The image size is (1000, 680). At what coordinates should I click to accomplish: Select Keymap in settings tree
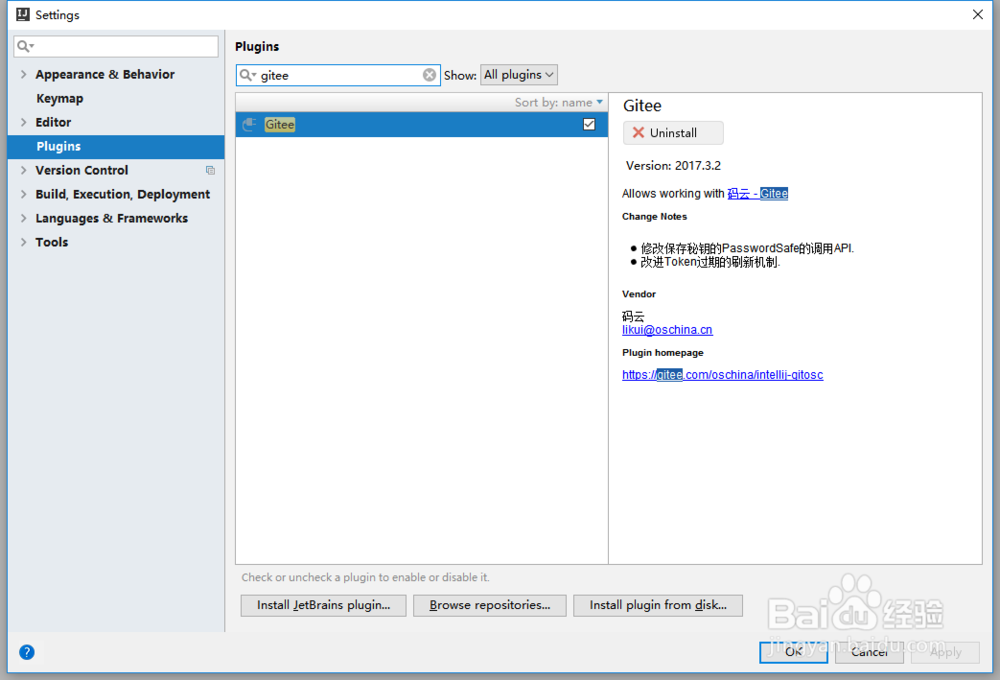59,98
